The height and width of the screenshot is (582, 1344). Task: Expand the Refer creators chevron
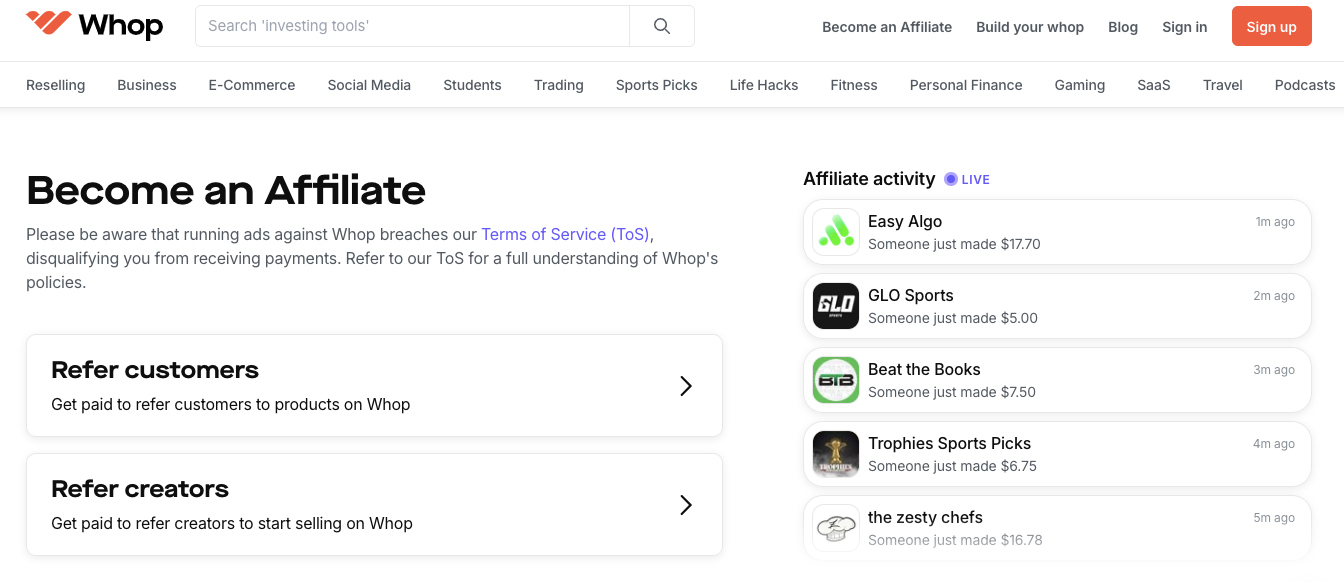click(x=687, y=505)
